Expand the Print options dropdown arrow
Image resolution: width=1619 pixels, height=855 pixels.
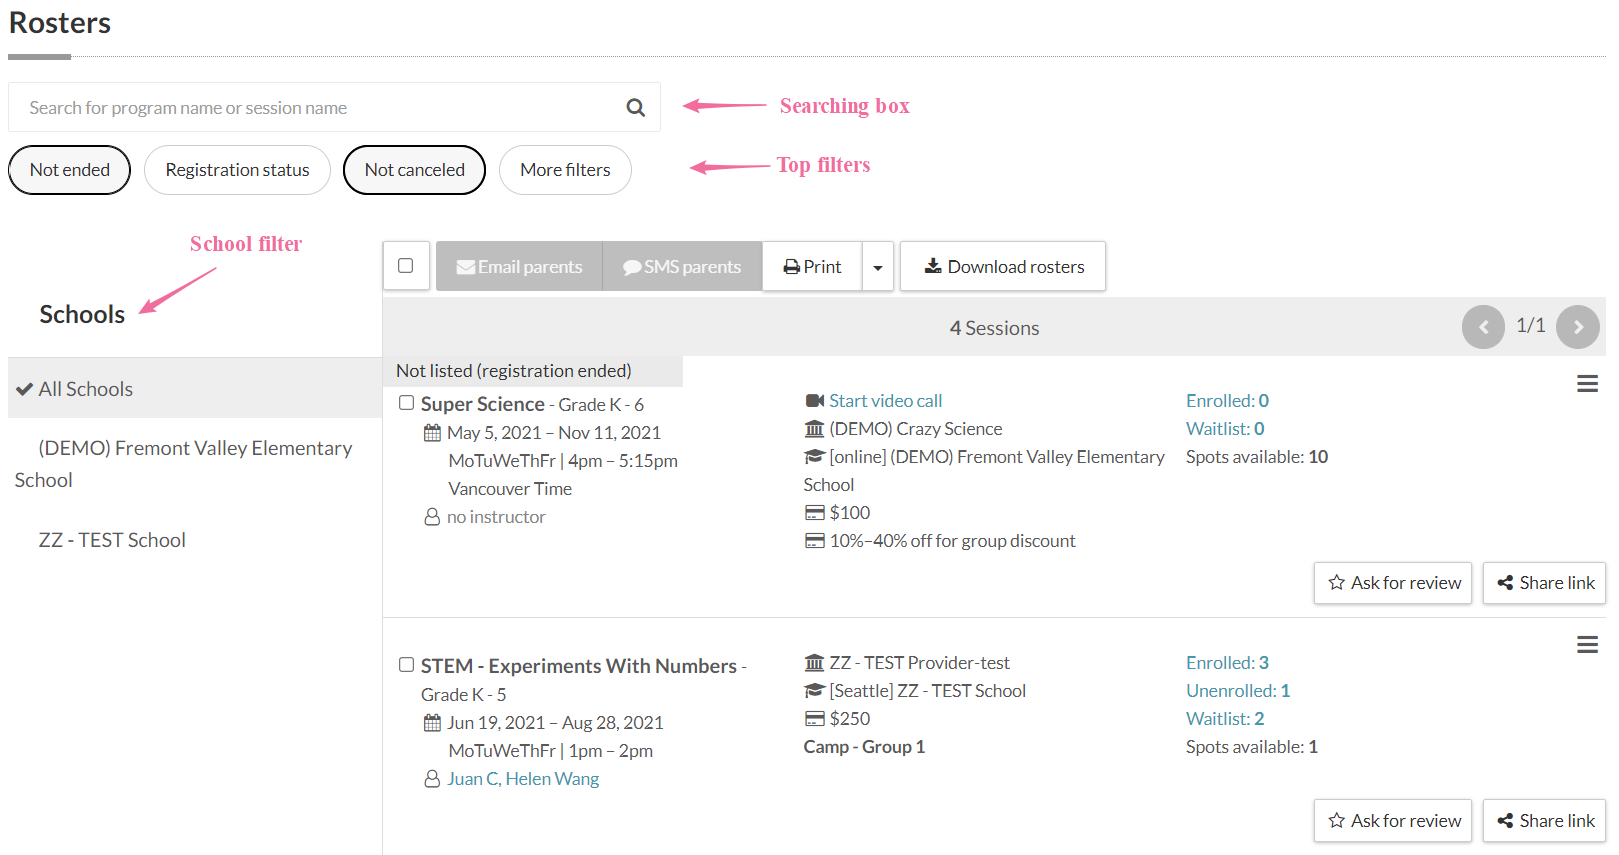(x=877, y=267)
